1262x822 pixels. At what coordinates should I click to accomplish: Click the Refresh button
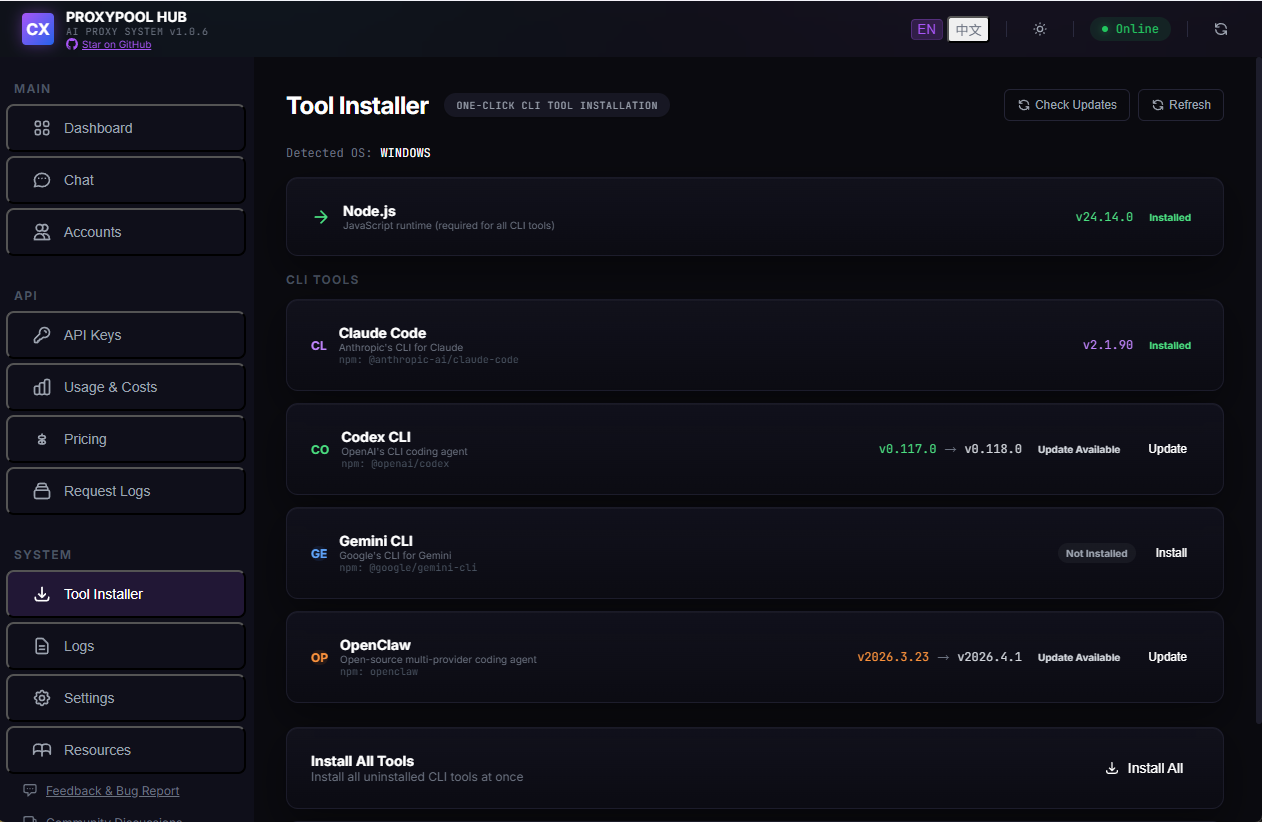pos(1181,105)
